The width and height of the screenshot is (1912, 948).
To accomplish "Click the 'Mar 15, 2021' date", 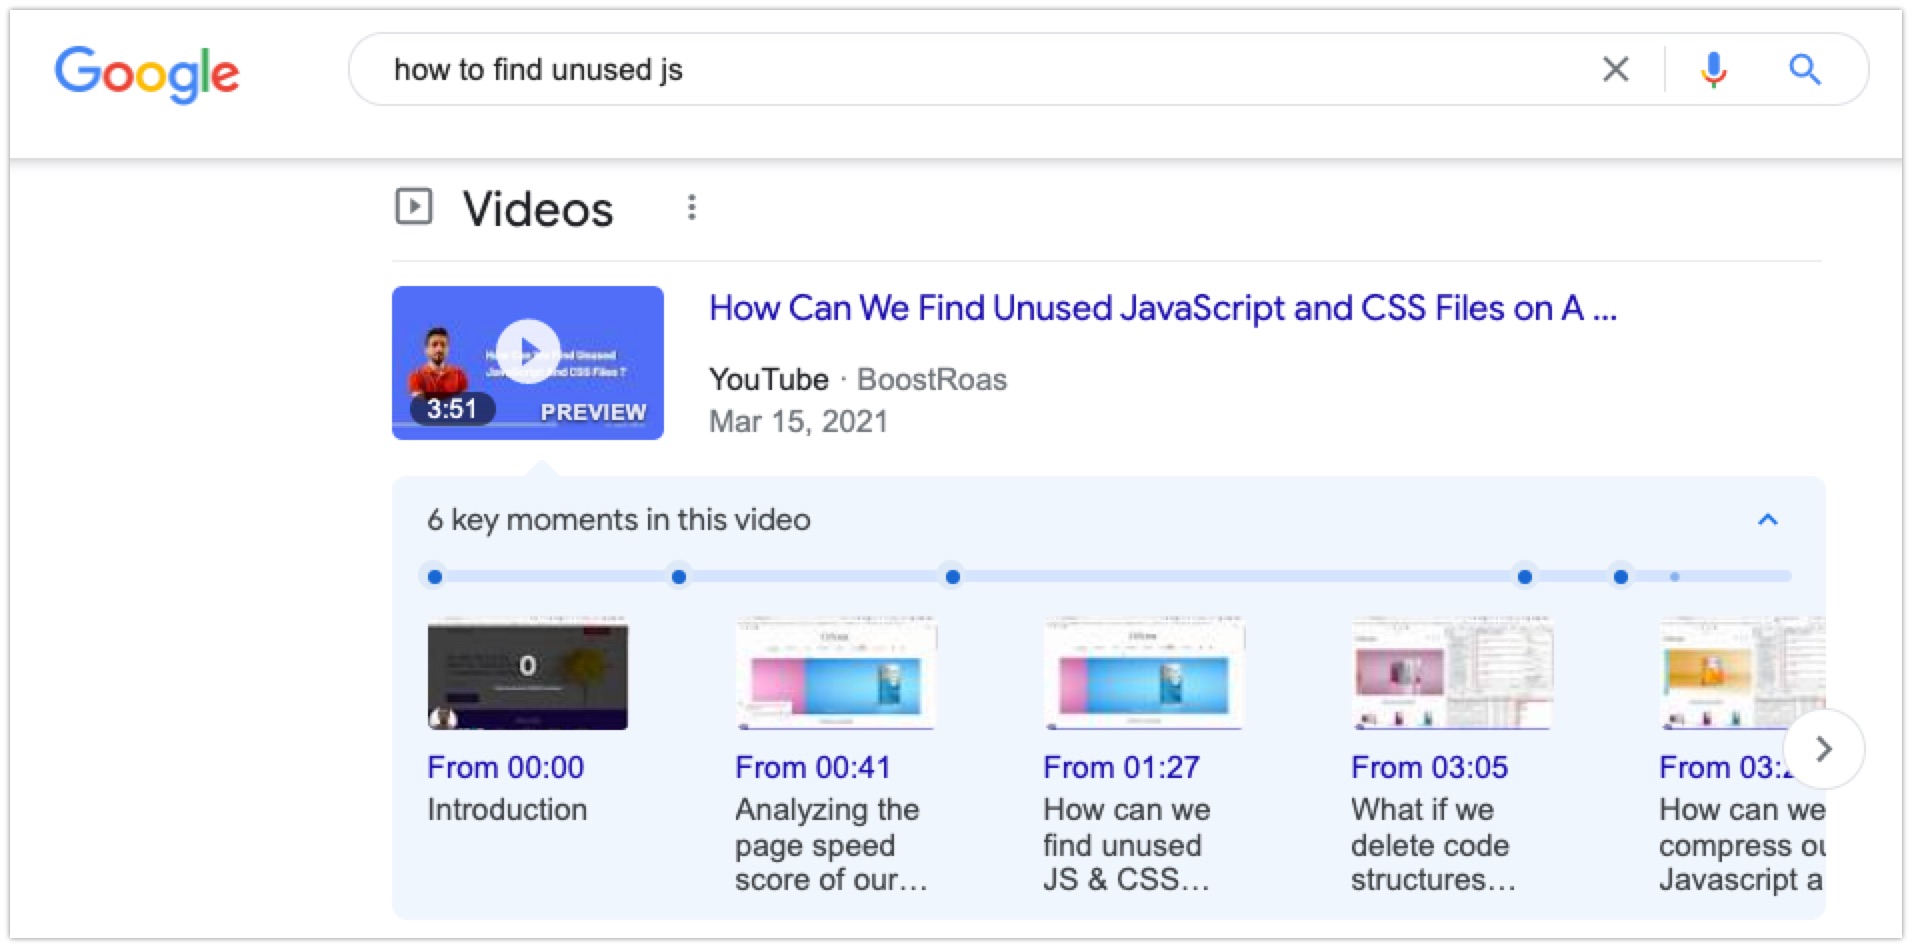I will coord(798,421).
